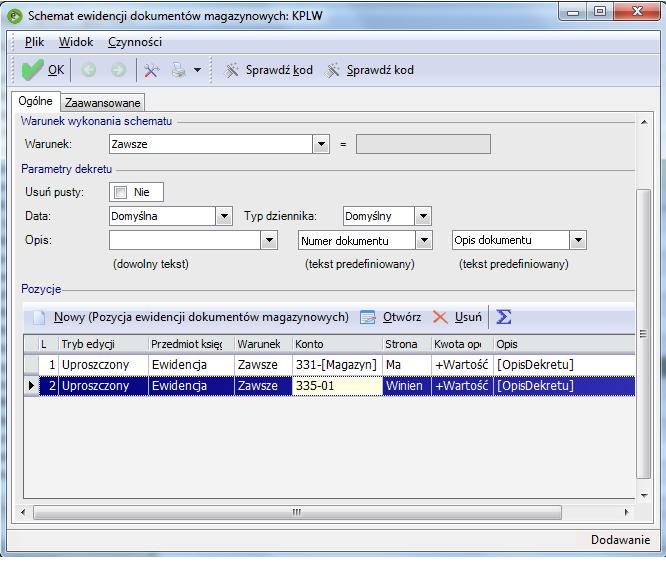The image size is (666, 579).
Task: Expand the Opis dokumentu dropdown
Action: point(578,240)
